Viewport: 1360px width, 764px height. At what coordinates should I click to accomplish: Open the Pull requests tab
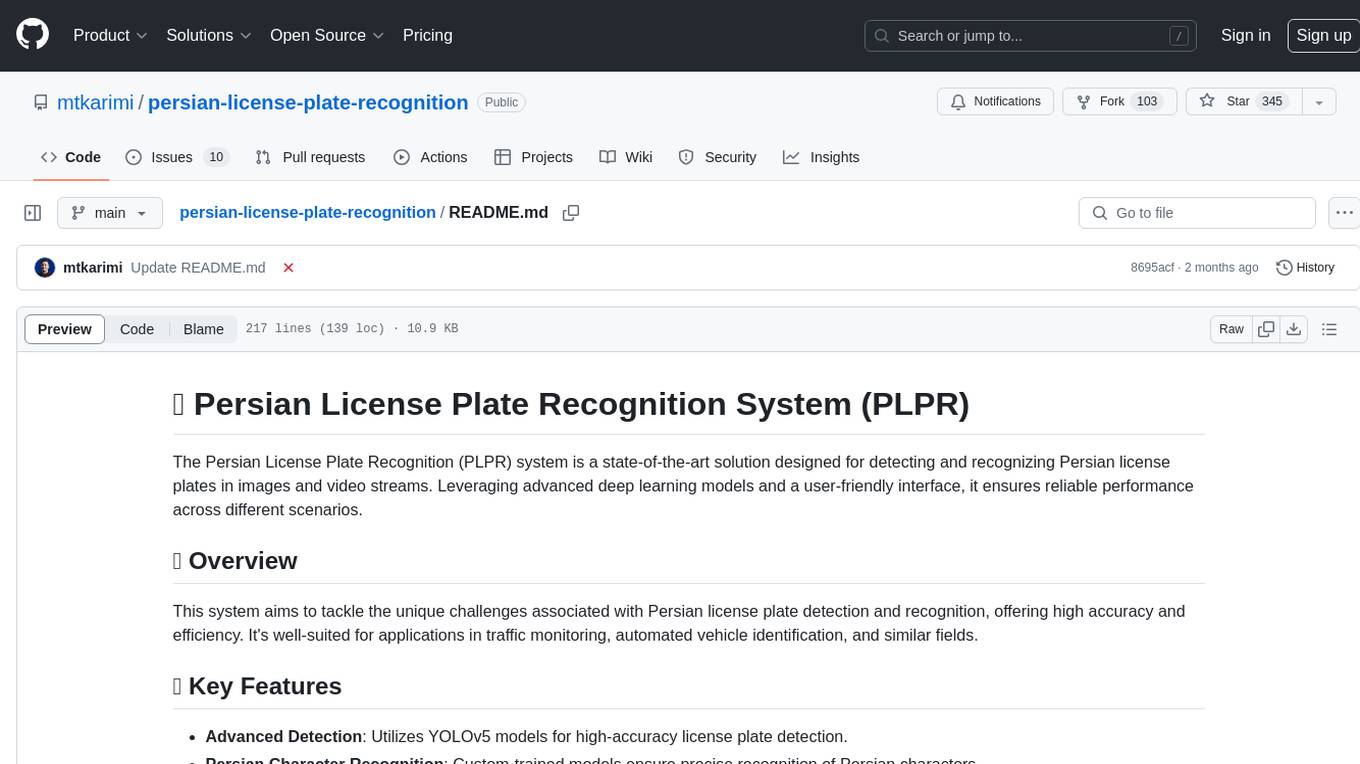click(310, 157)
